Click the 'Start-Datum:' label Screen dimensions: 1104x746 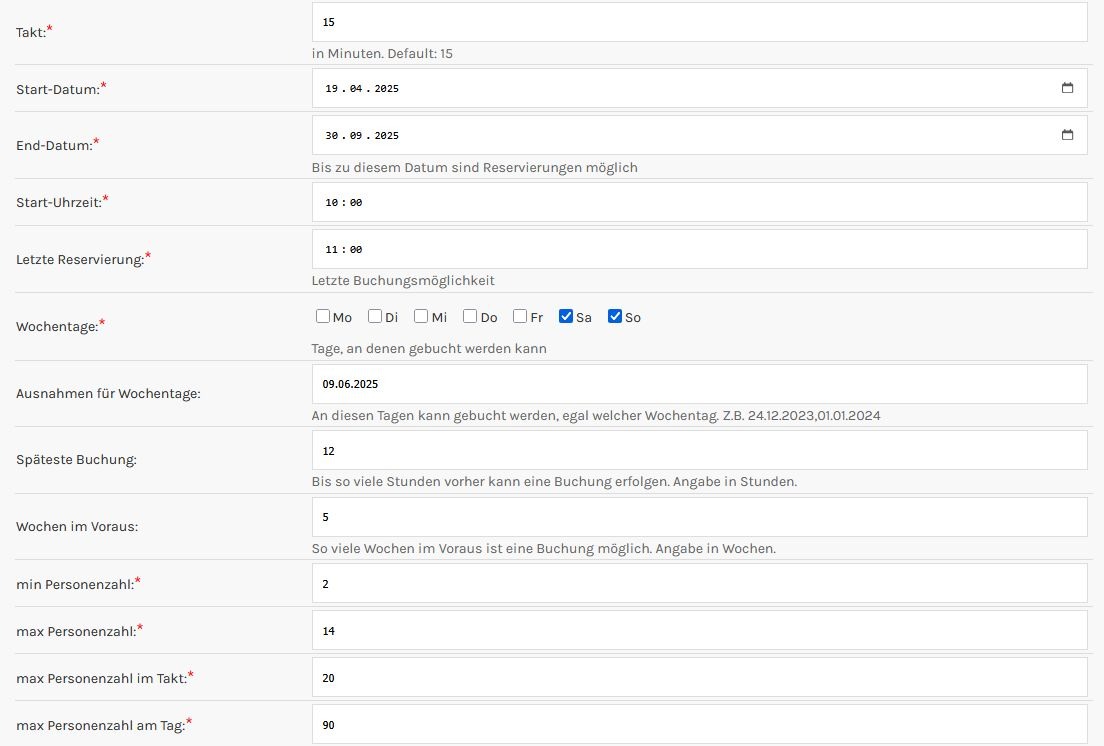pyautogui.click(x=58, y=89)
